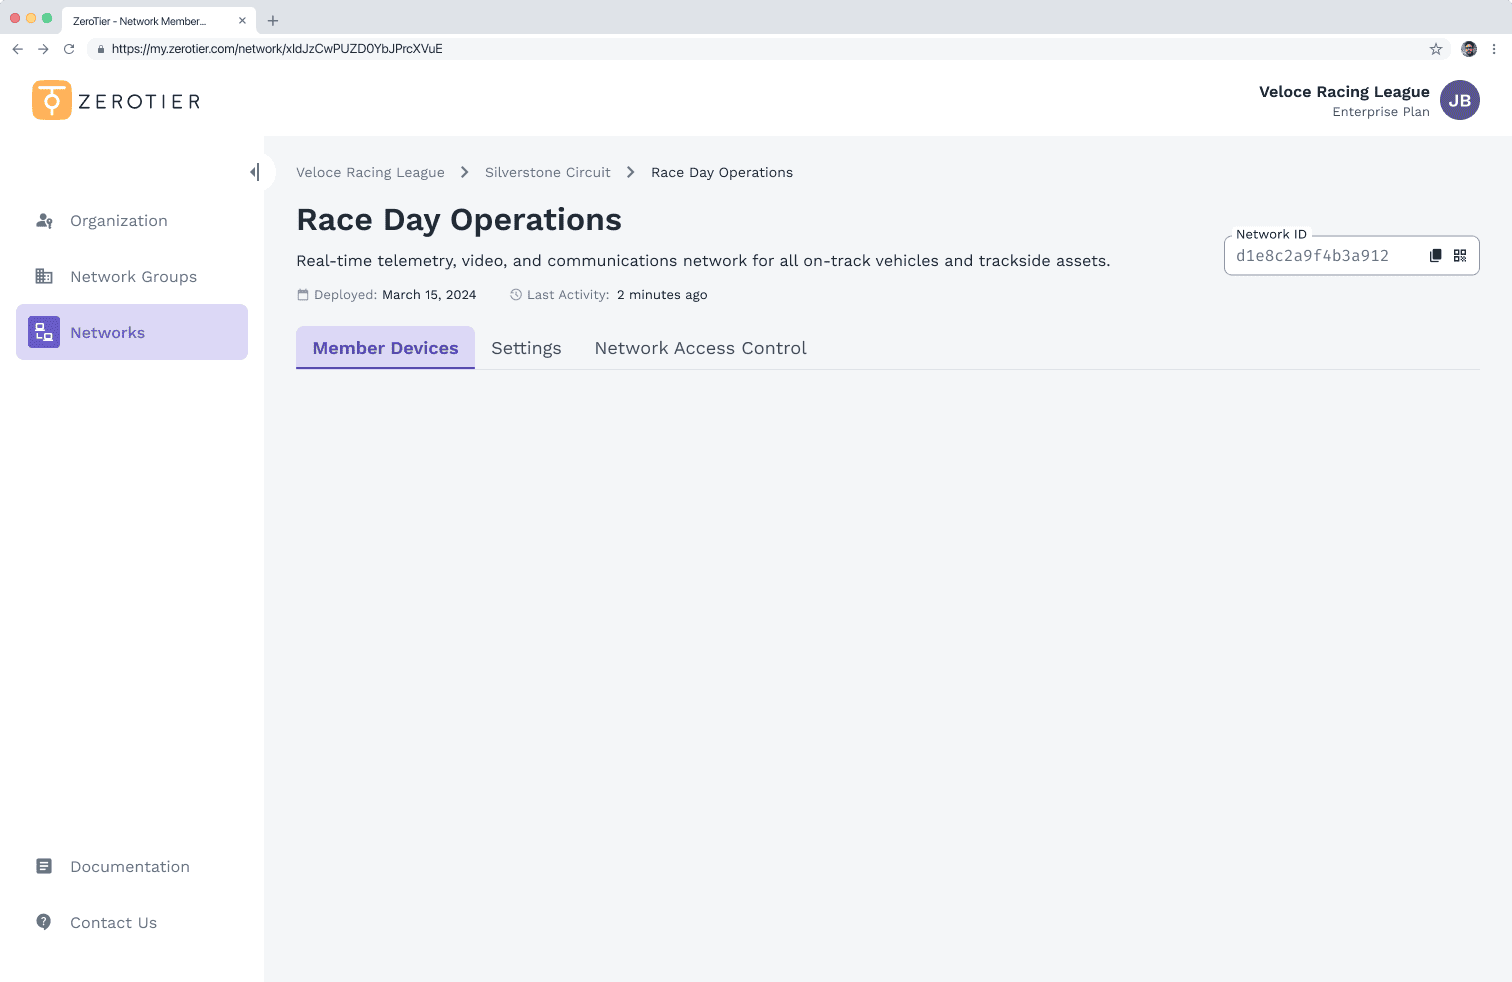Bookmark this page with the star icon

point(1436,49)
